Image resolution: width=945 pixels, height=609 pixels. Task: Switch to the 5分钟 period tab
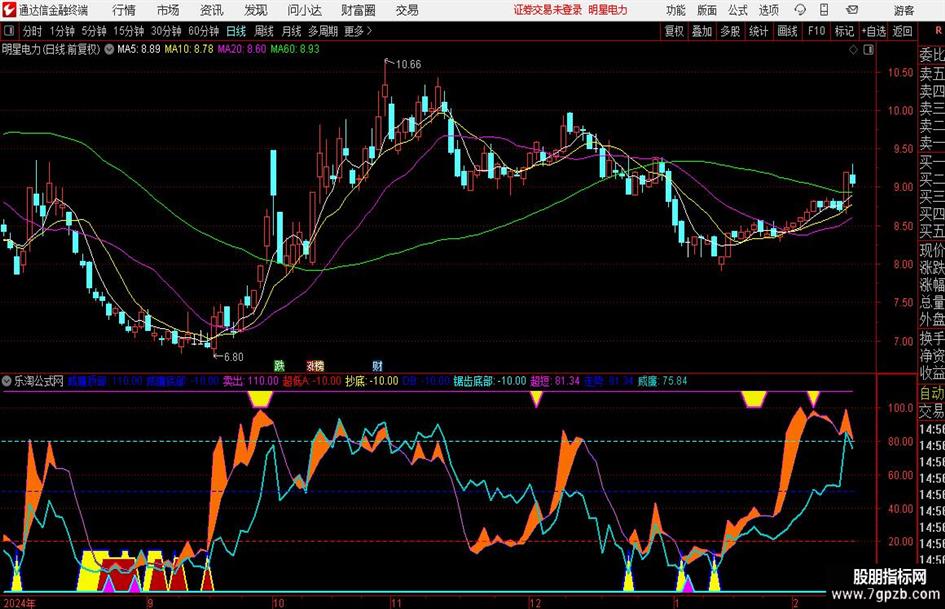[x=94, y=31]
